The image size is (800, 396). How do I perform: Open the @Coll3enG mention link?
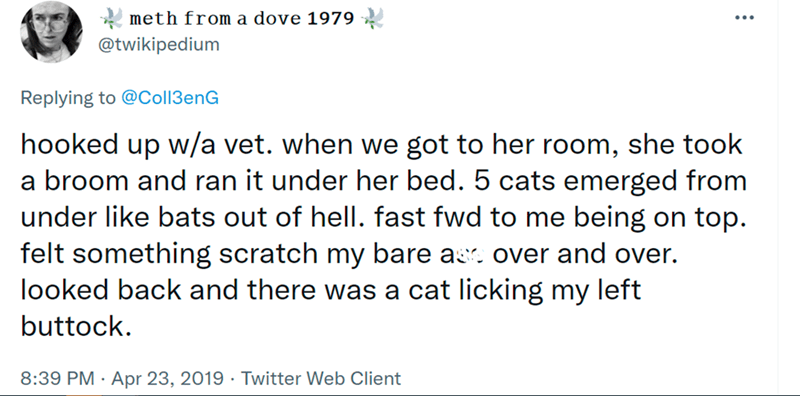coord(170,97)
